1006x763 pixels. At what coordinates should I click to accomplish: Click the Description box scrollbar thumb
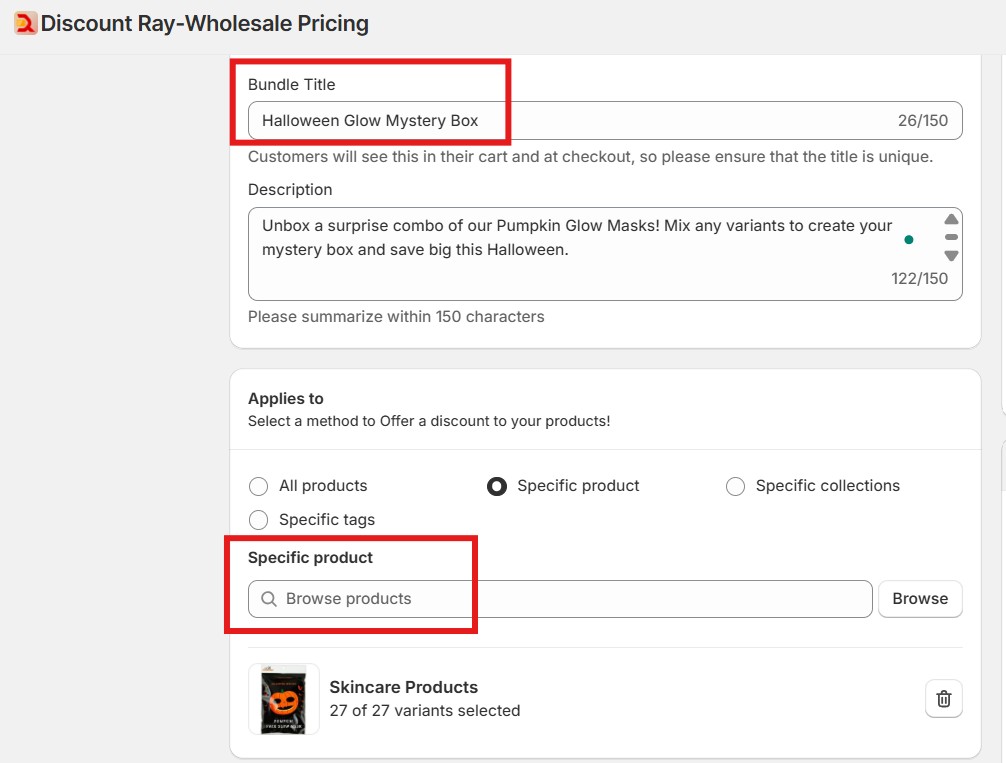(951, 238)
